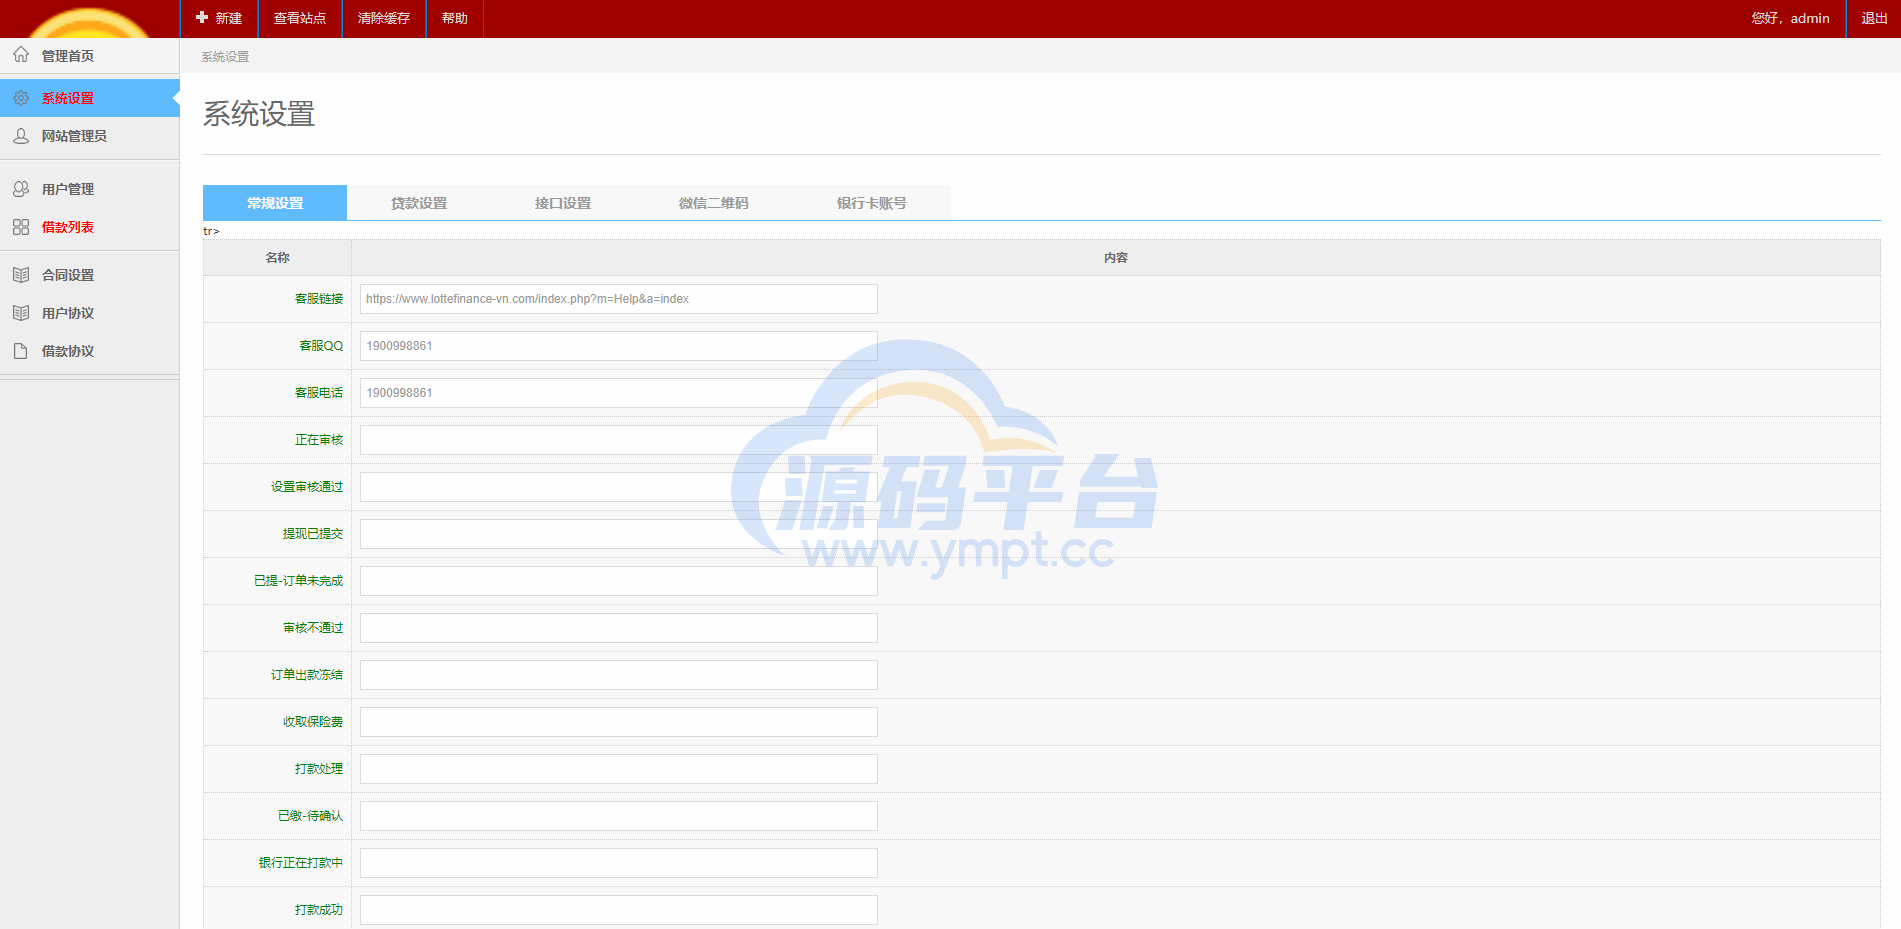This screenshot has height=929, width=1901.
Task: Switch to the 接口设置 tab
Action: coord(563,203)
